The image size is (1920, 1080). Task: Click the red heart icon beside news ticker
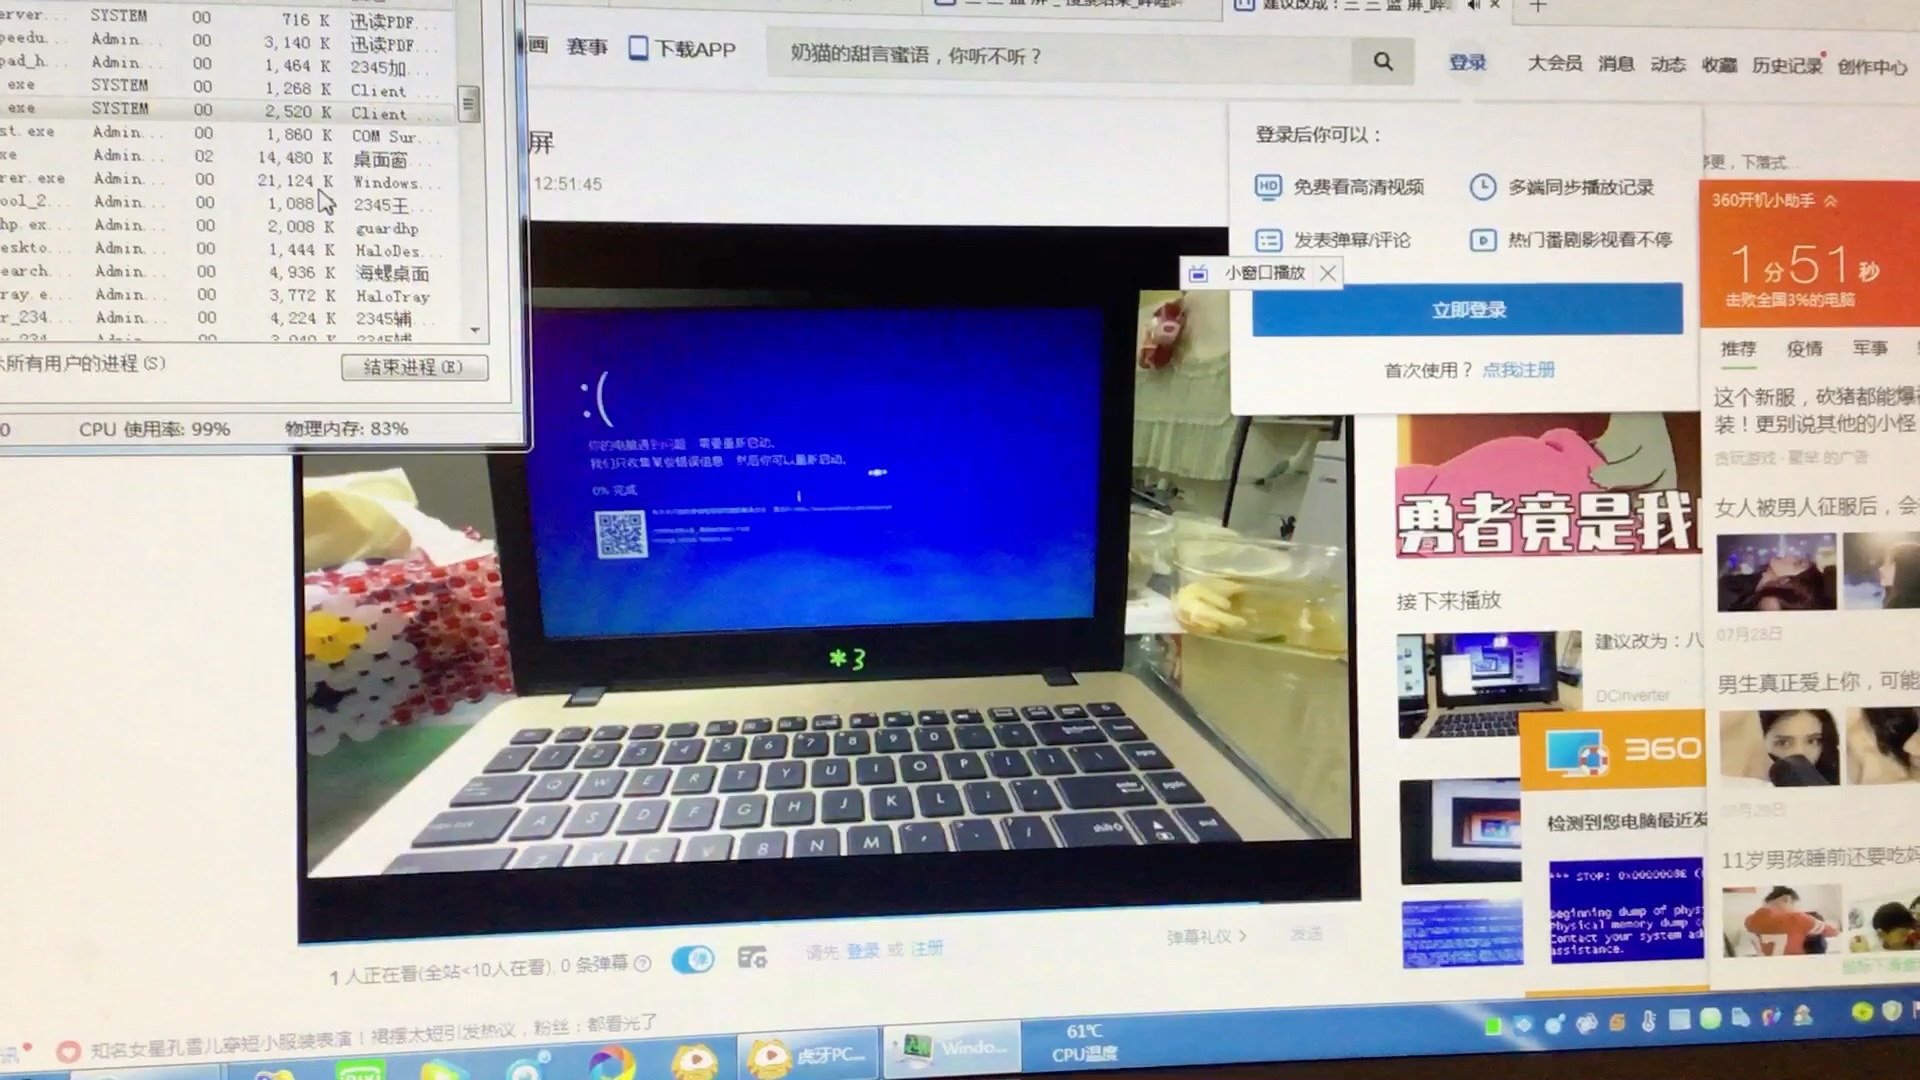68,1052
